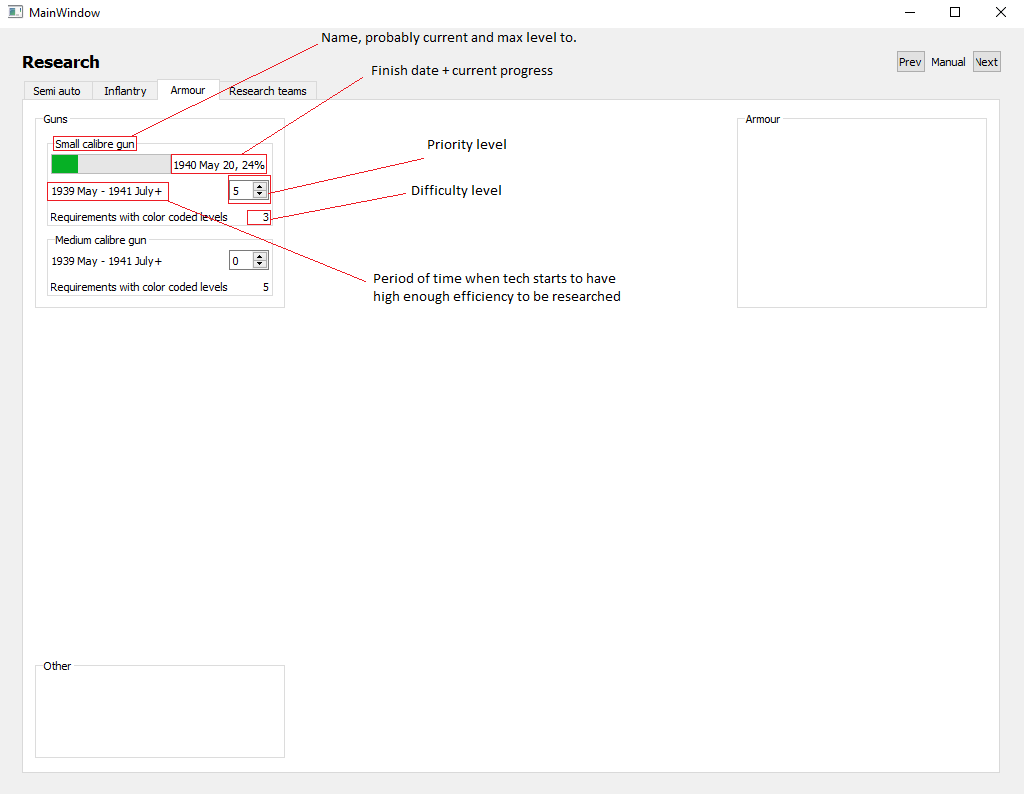
Task: Select the Armour tab
Action: 188,90
